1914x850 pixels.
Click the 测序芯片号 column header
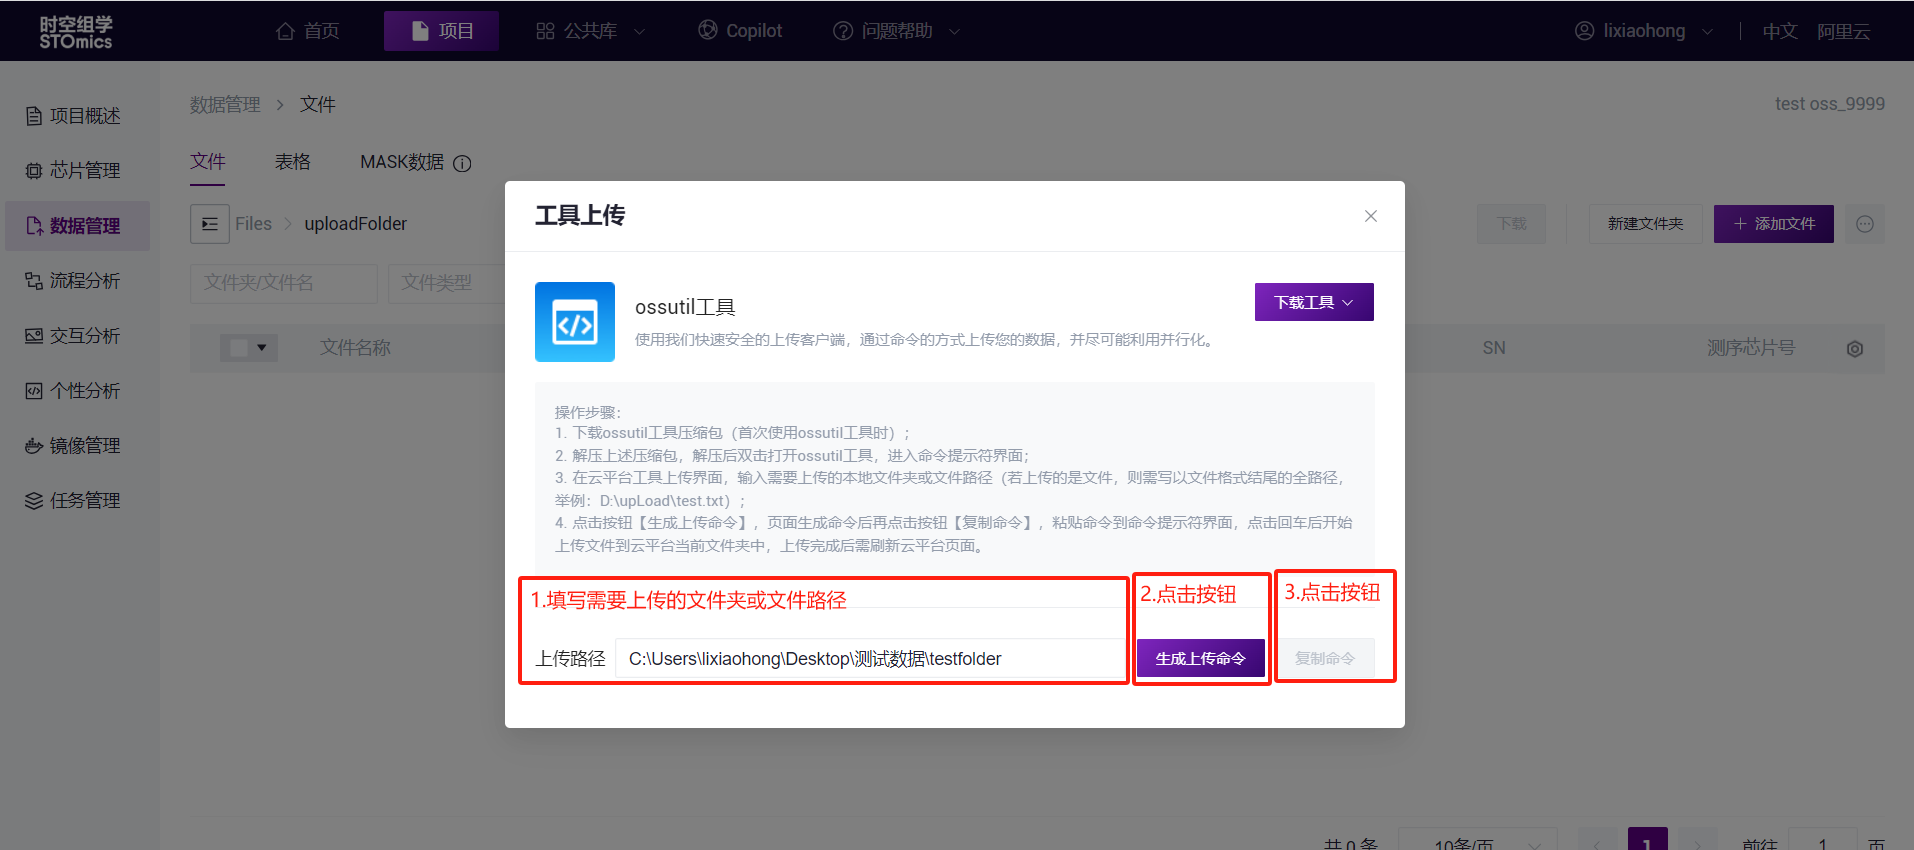1751,348
